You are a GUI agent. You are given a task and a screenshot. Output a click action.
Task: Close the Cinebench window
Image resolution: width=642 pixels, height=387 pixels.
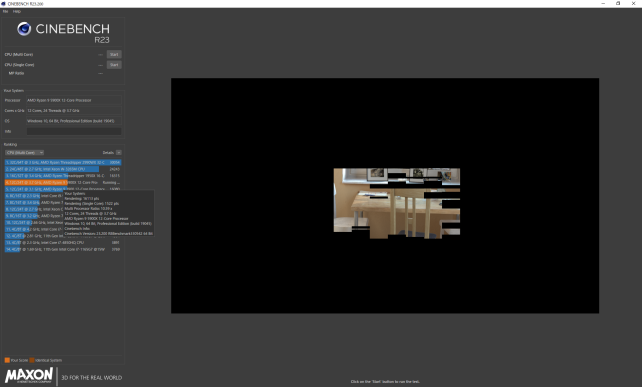[633, 3]
